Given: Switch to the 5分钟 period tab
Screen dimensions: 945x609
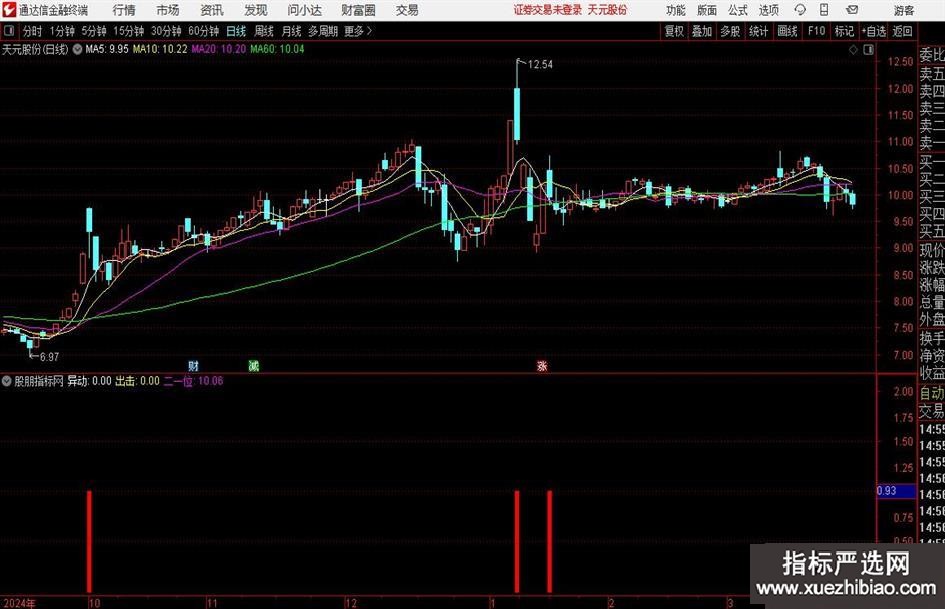Looking at the screenshot, I should point(93,31).
